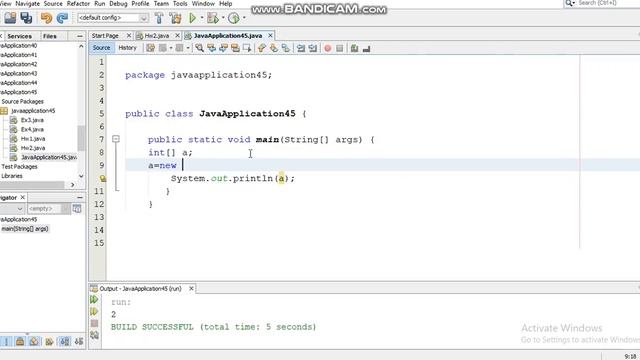Minimize the Projects panel group
The height and width of the screenshot is (360, 640).
[80, 36]
